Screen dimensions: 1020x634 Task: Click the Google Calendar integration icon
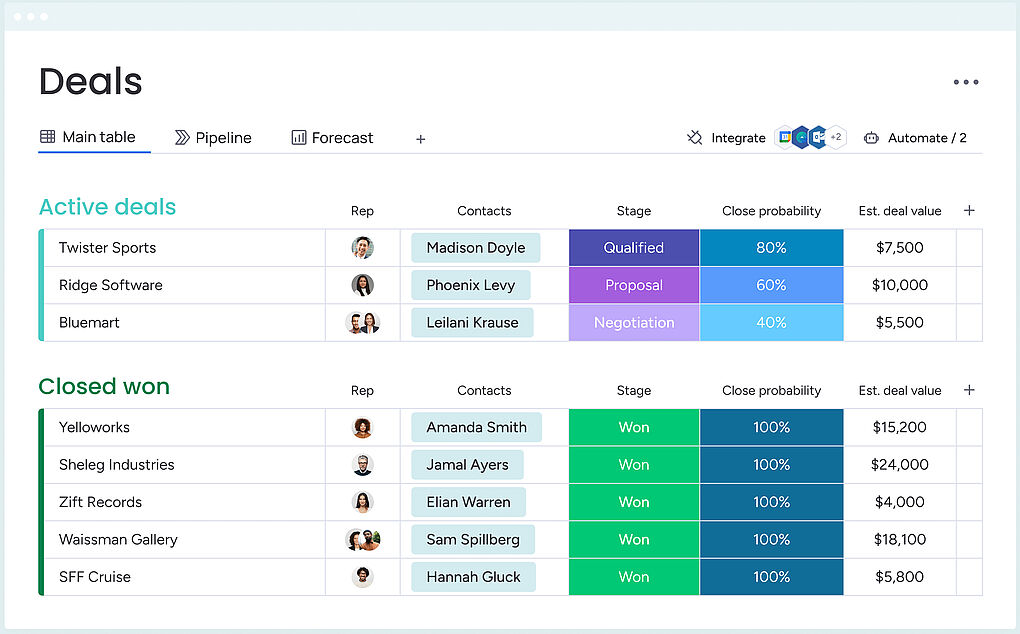[x=786, y=137]
